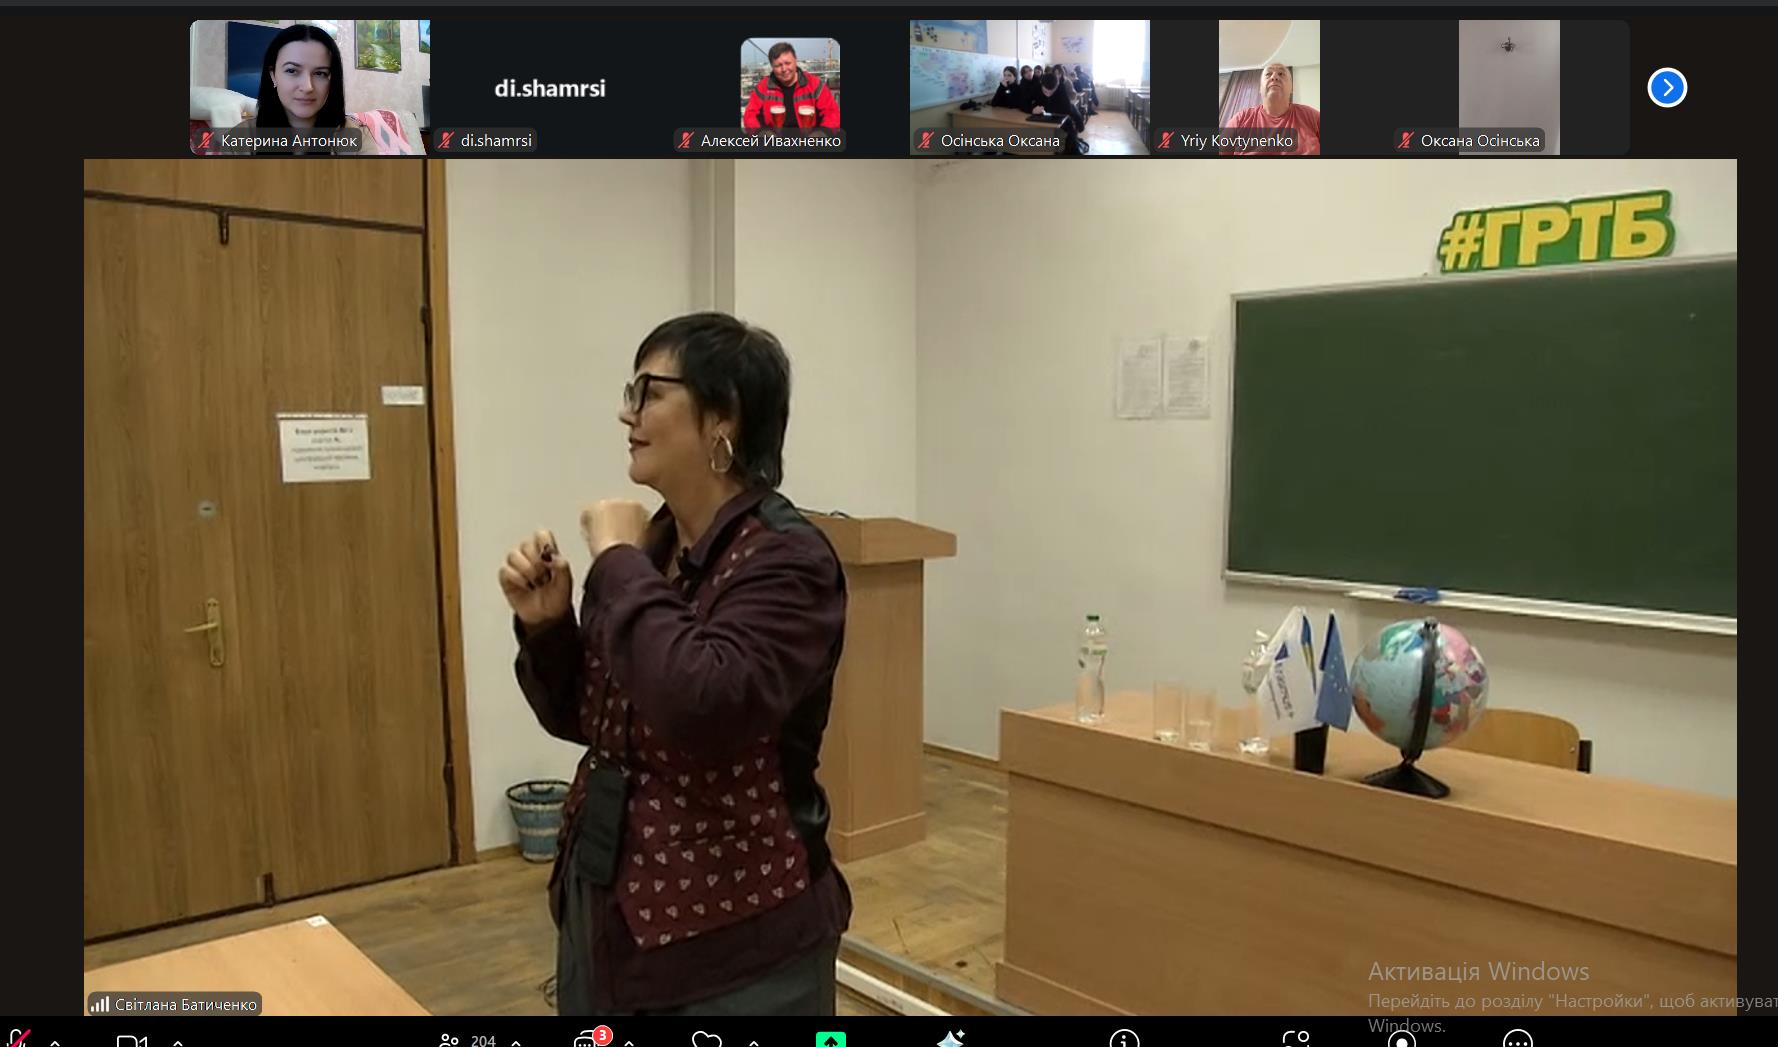Screen dimensions: 1778x1047
Task: Click the Yriy Kovtynenko name label
Action: (1236, 141)
